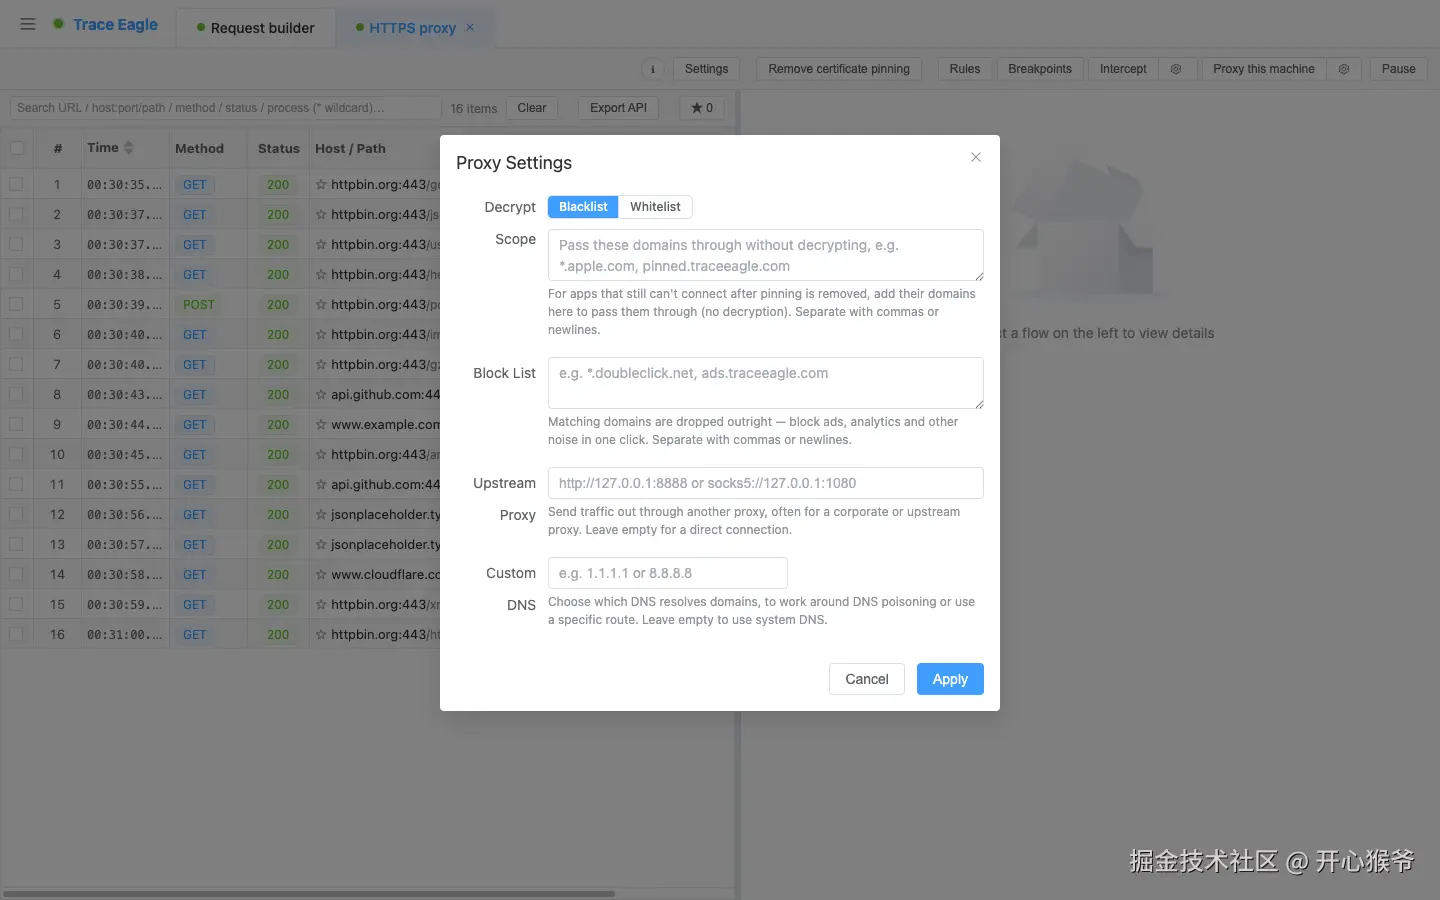Close the Proxy Settings dialog
The width and height of the screenshot is (1440, 900).
[x=976, y=157]
